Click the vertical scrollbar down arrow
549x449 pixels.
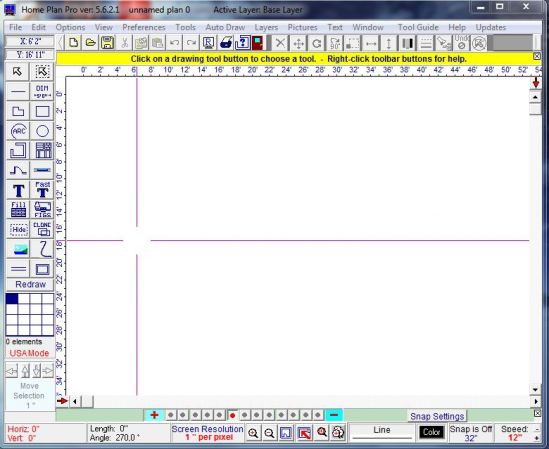coord(535,389)
